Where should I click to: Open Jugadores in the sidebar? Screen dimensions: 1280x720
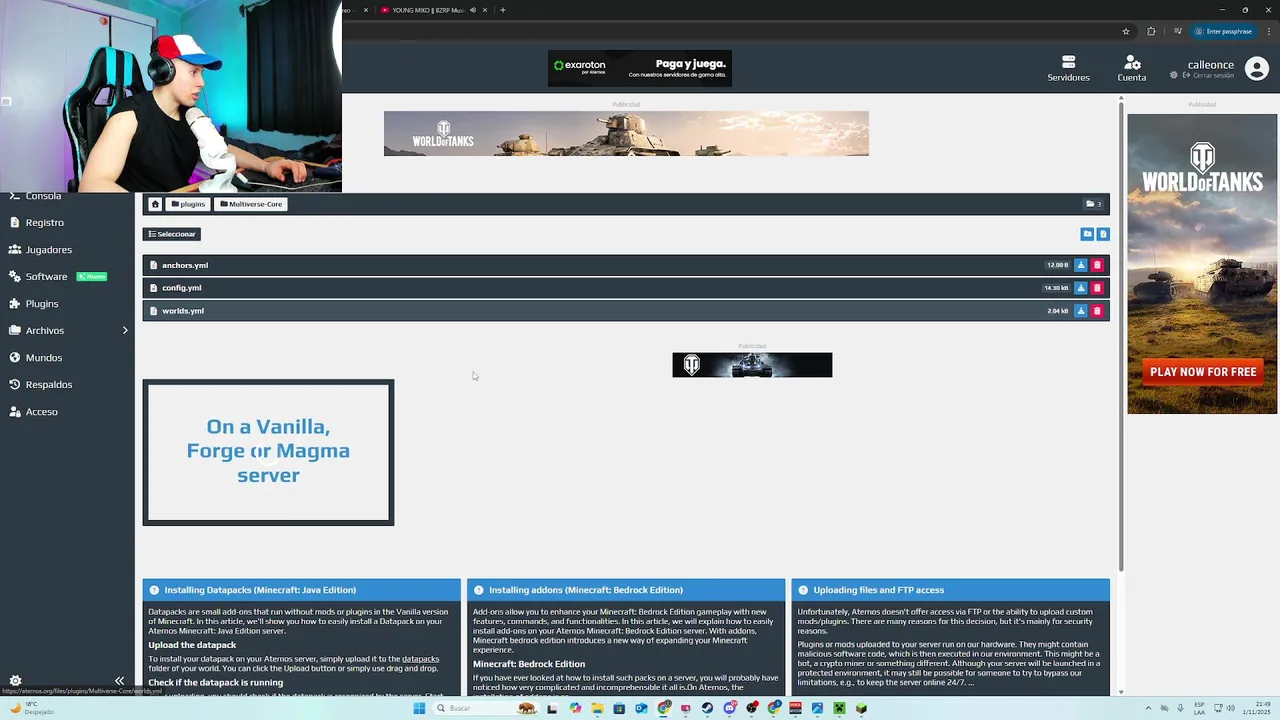49,249
